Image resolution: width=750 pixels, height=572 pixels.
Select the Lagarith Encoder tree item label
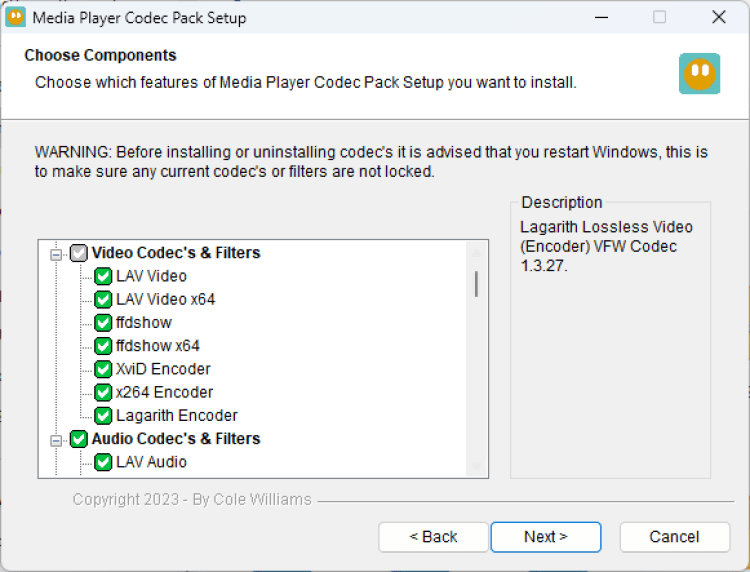(176, 415)
